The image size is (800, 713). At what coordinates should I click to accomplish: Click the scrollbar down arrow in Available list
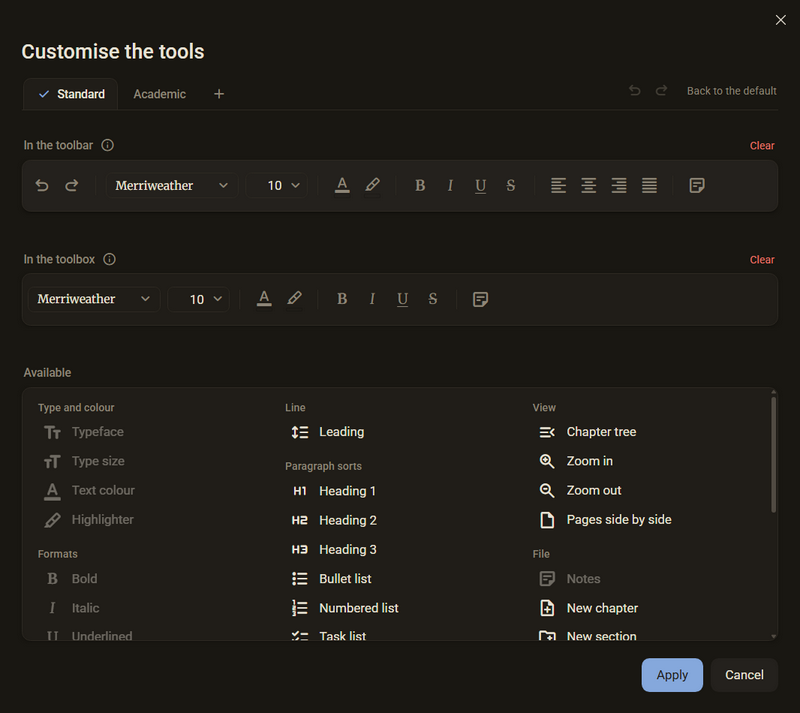(x=773, y=636)
